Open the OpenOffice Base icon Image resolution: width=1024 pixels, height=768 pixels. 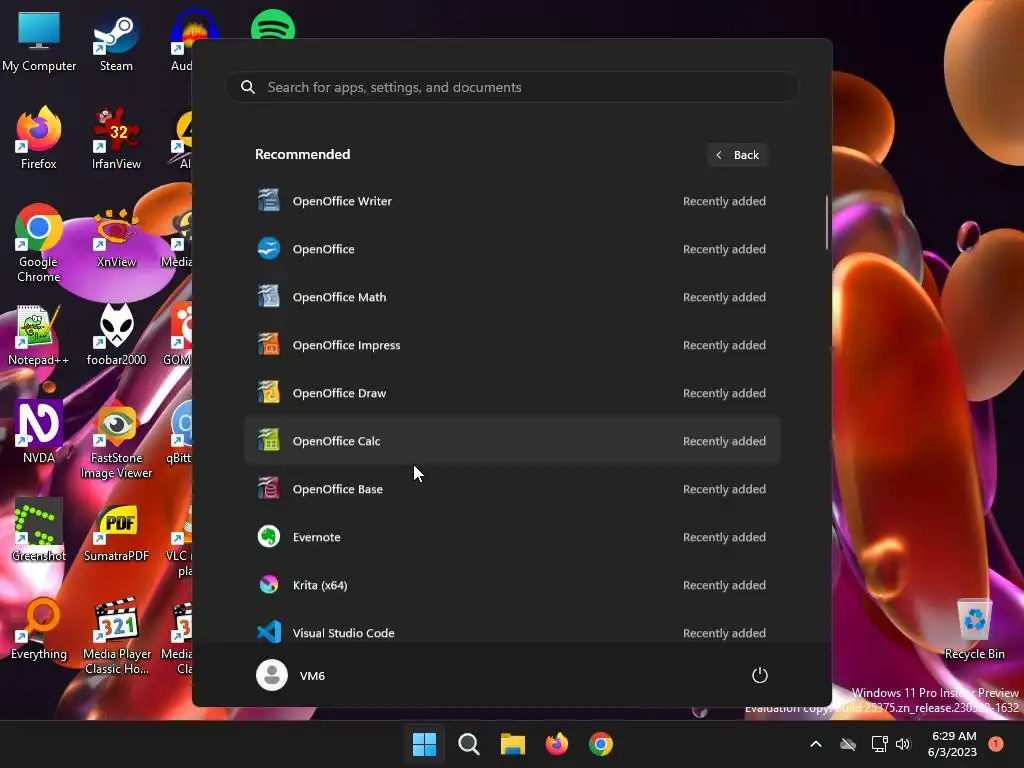click(268, 488)
